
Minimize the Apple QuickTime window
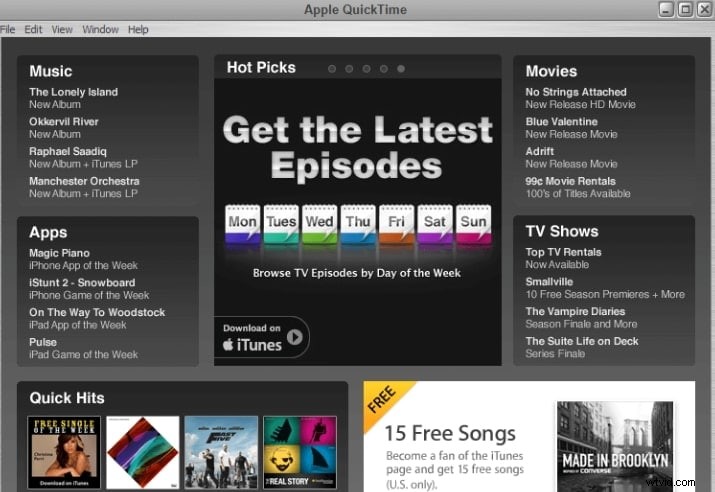coord(666,9)
